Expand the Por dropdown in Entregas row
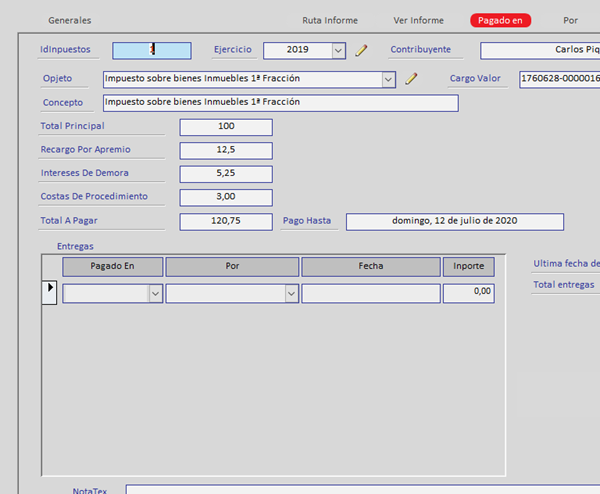This screenshot has height=494, width=600. 291,294
